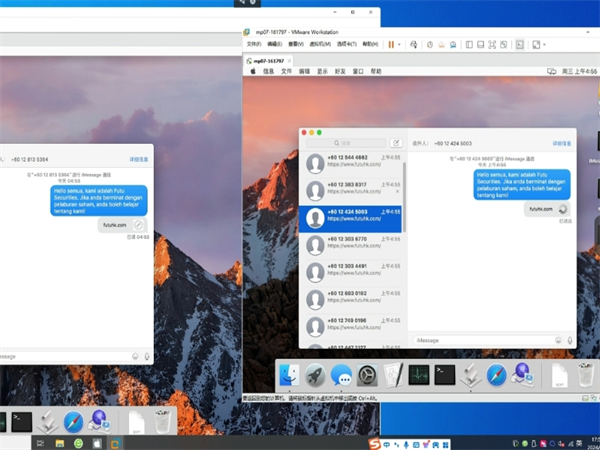Click the search field in Messages sidebar
Screen dimensions: 600x450
(x=345, y=143)
